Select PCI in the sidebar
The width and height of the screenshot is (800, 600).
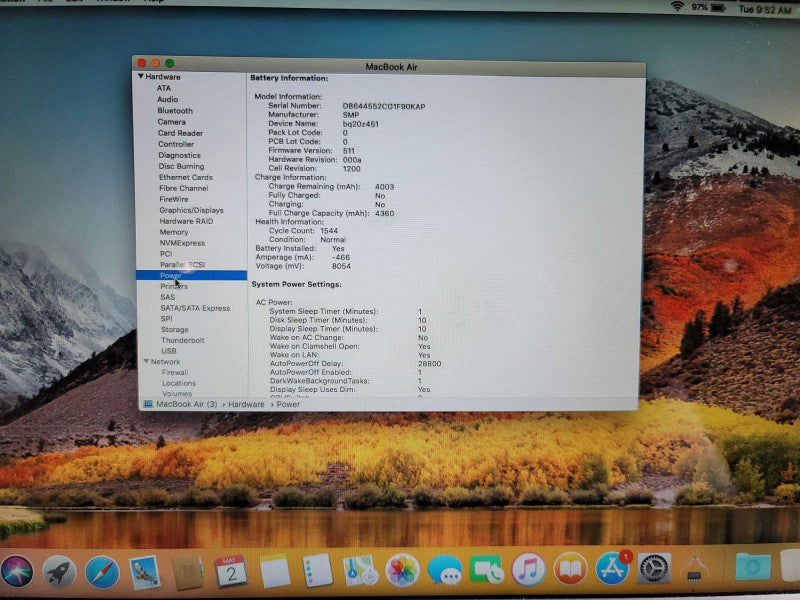click(x=166, y=254)
